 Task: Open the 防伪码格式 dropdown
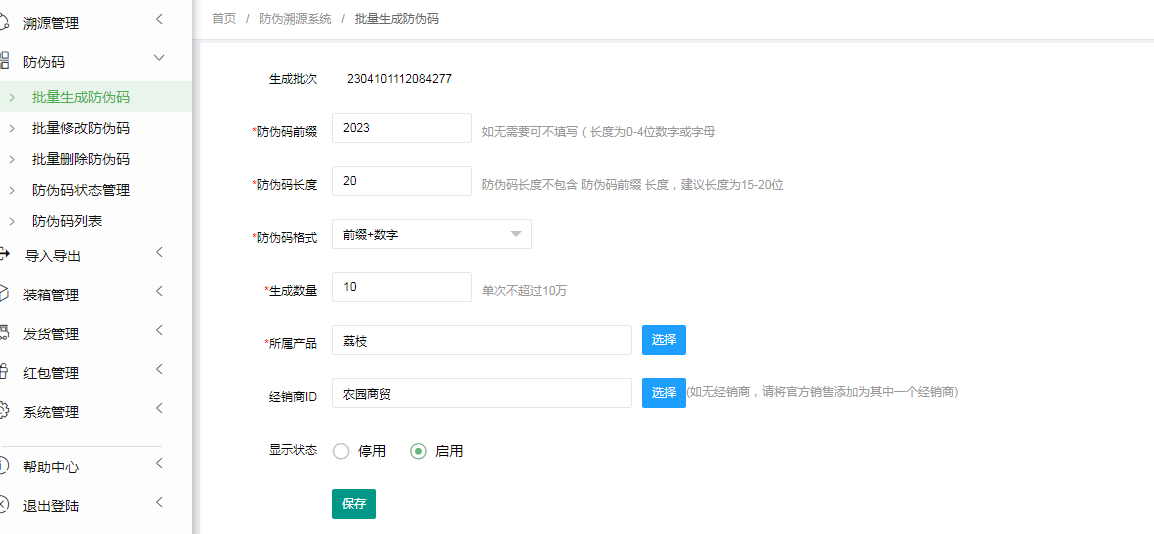431,234
